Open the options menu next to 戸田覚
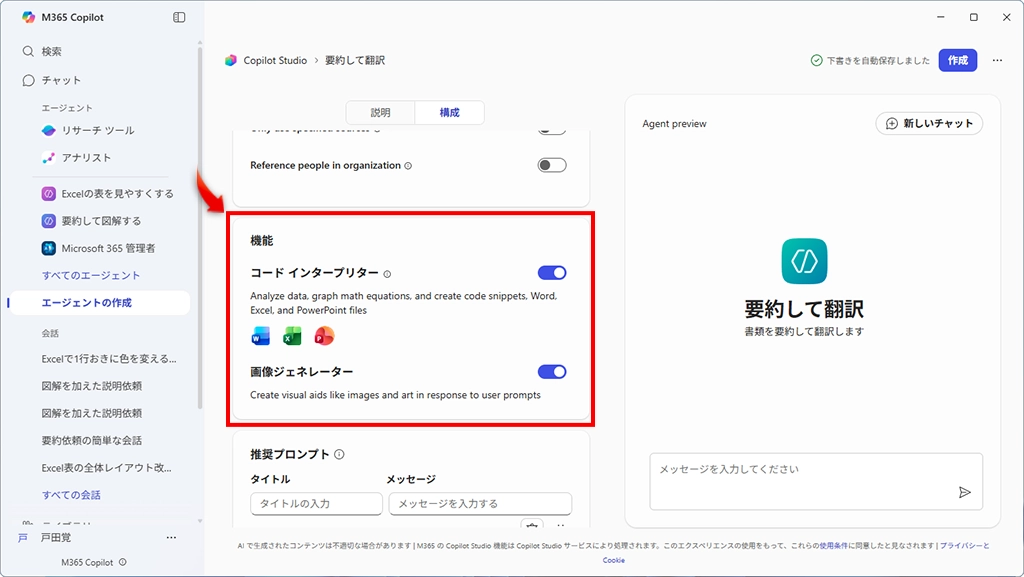The image size is (1024, 577). click(171, 538)
